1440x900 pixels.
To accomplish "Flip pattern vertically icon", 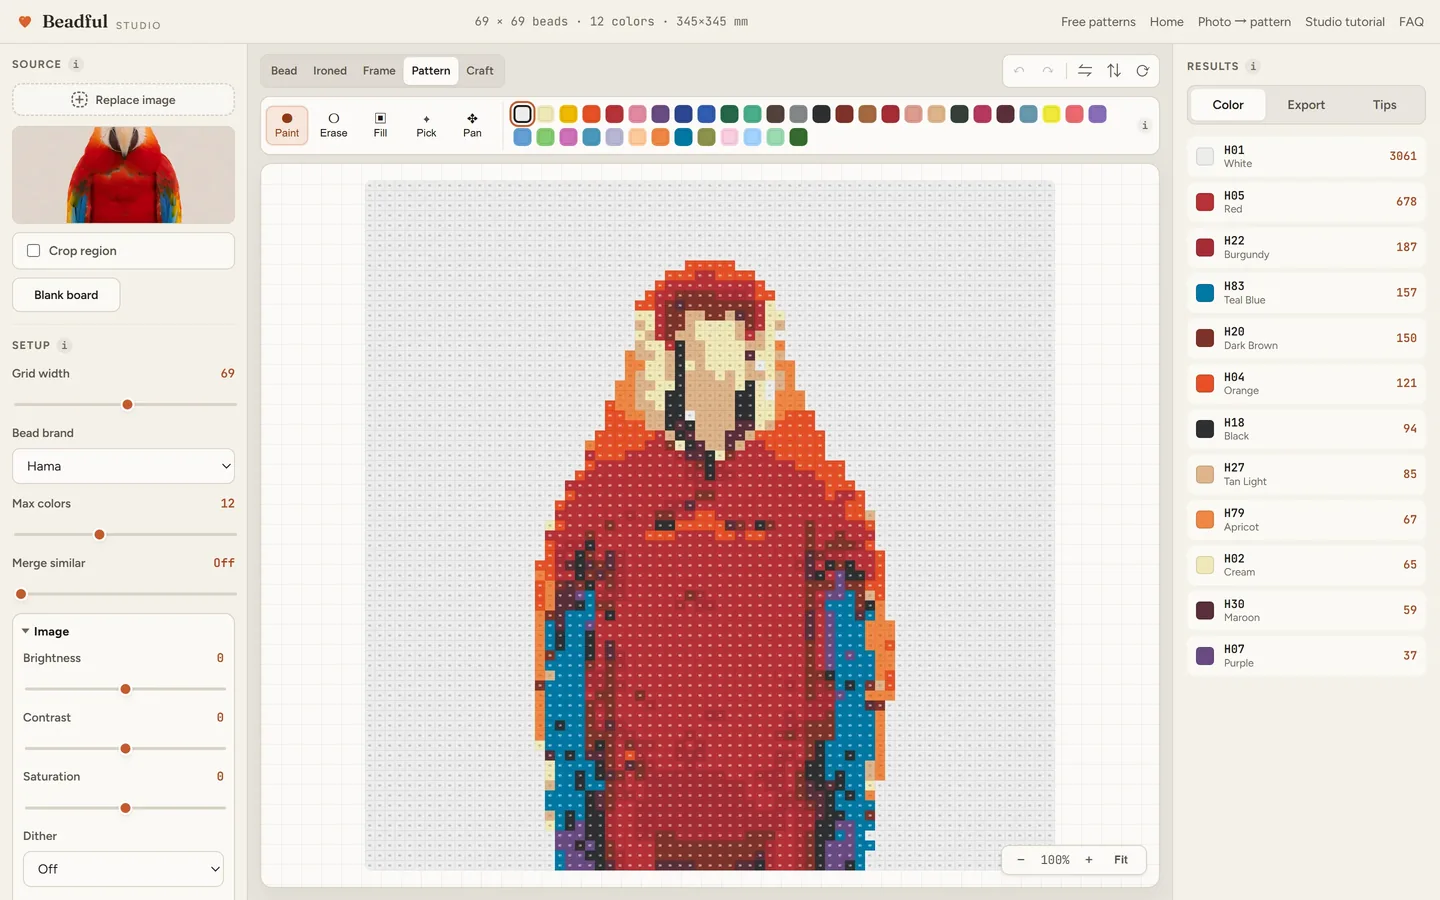I will [1114, 71].
